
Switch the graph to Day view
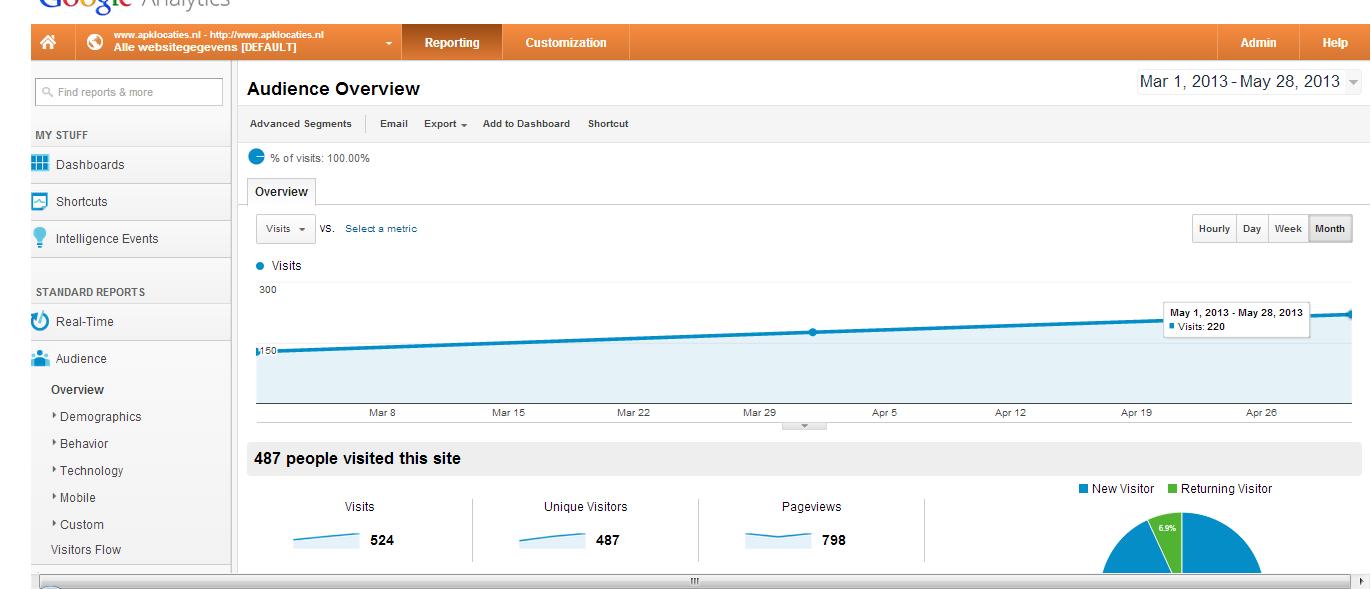tap(1252, 229)
